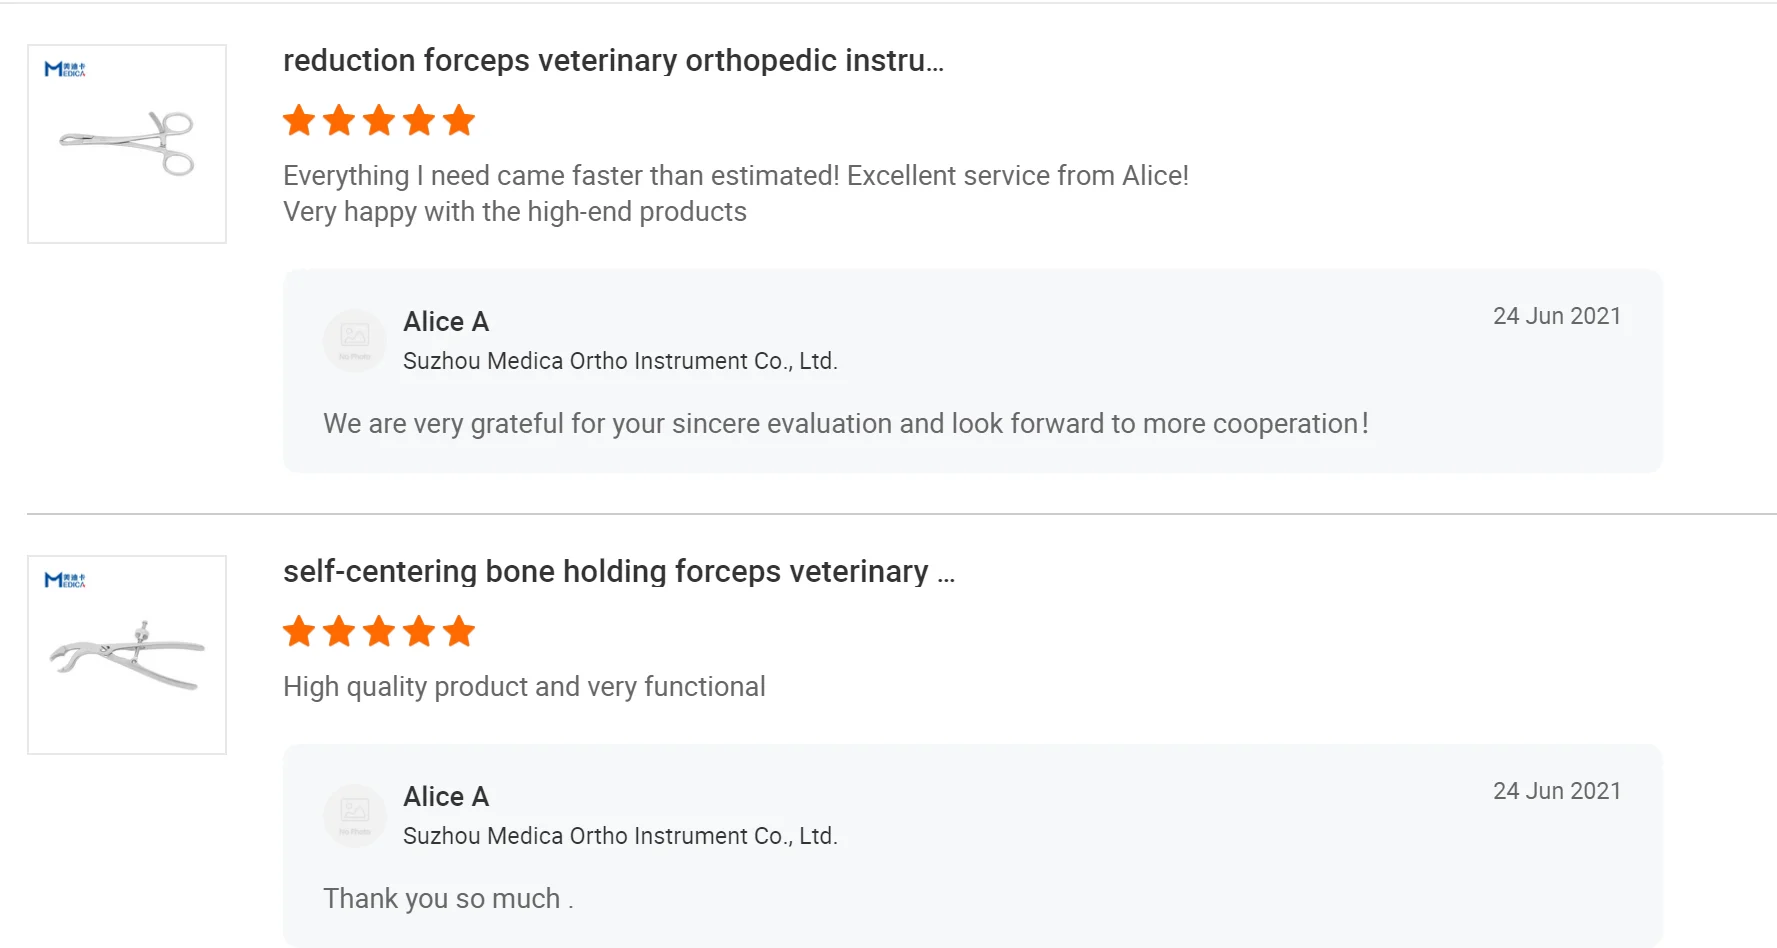Click the fifth star of the self-centering forceps rating
This screenshot has height=948, width=1777.
coord(459,632)
